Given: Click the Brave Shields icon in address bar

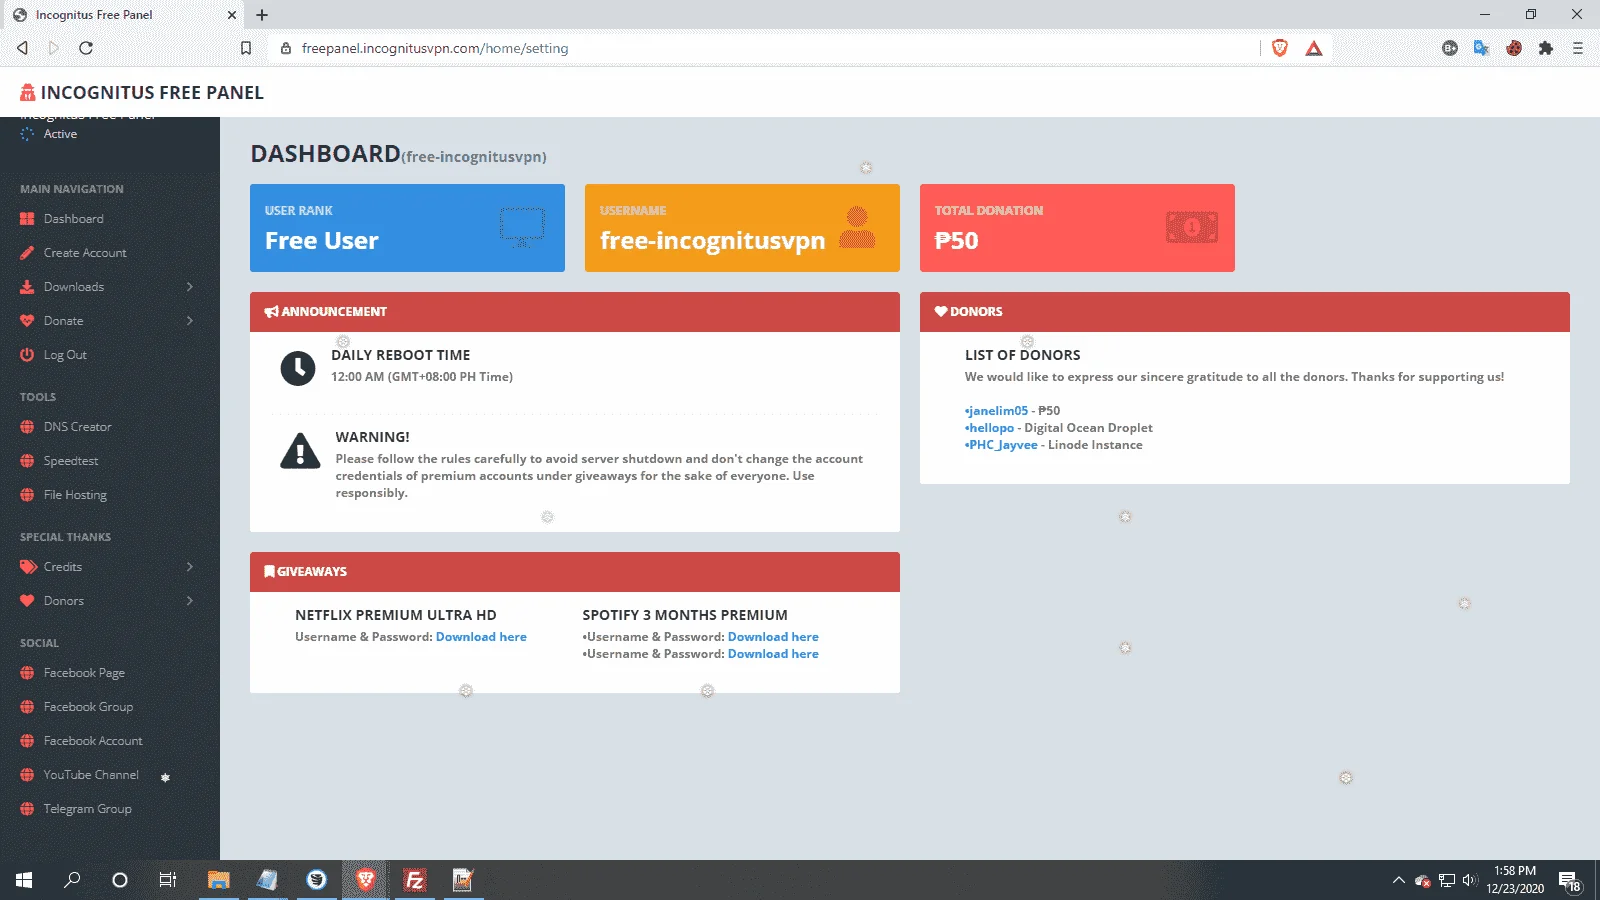Looking at the screenshot, I should point(1280,48).
